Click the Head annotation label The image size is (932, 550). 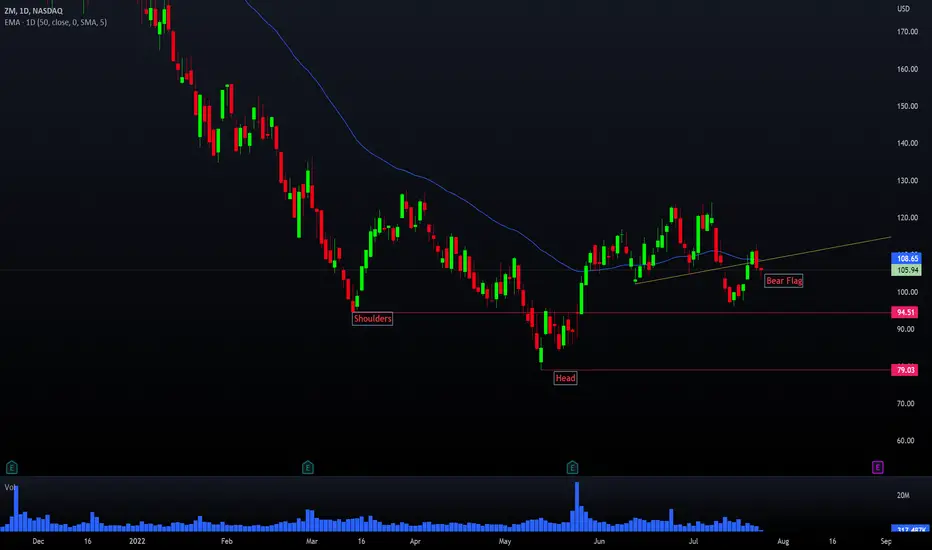click(x=565, y=378)
